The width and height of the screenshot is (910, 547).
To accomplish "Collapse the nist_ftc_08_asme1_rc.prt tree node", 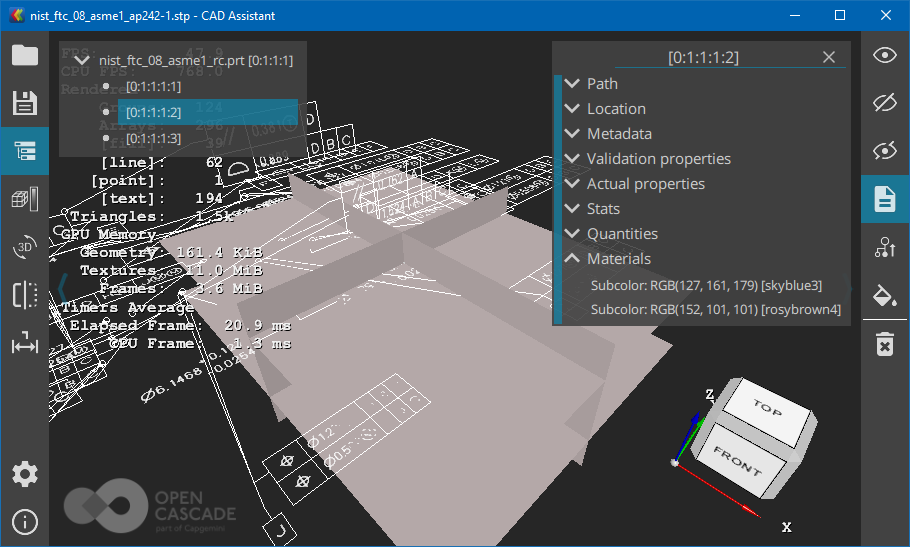I will (82, 61).
